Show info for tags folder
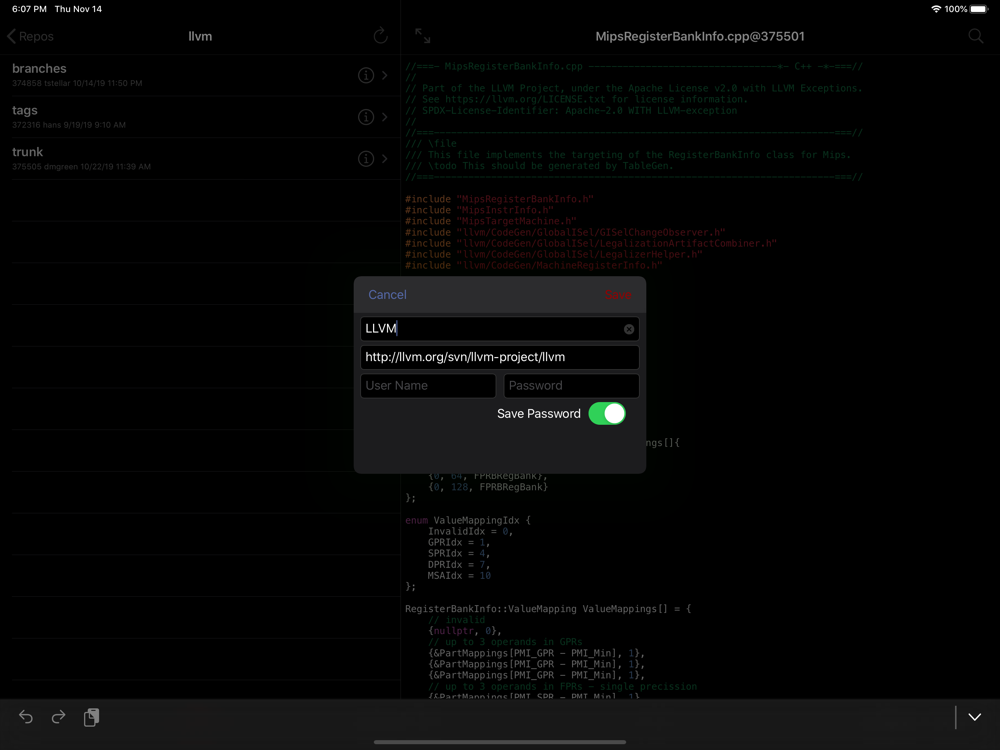 pos(366,117)
